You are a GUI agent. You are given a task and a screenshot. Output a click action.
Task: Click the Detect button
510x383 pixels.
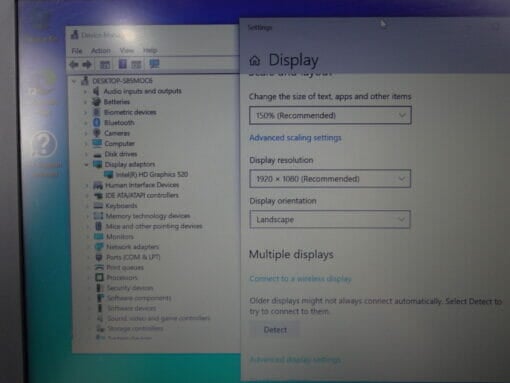(275, 330)
